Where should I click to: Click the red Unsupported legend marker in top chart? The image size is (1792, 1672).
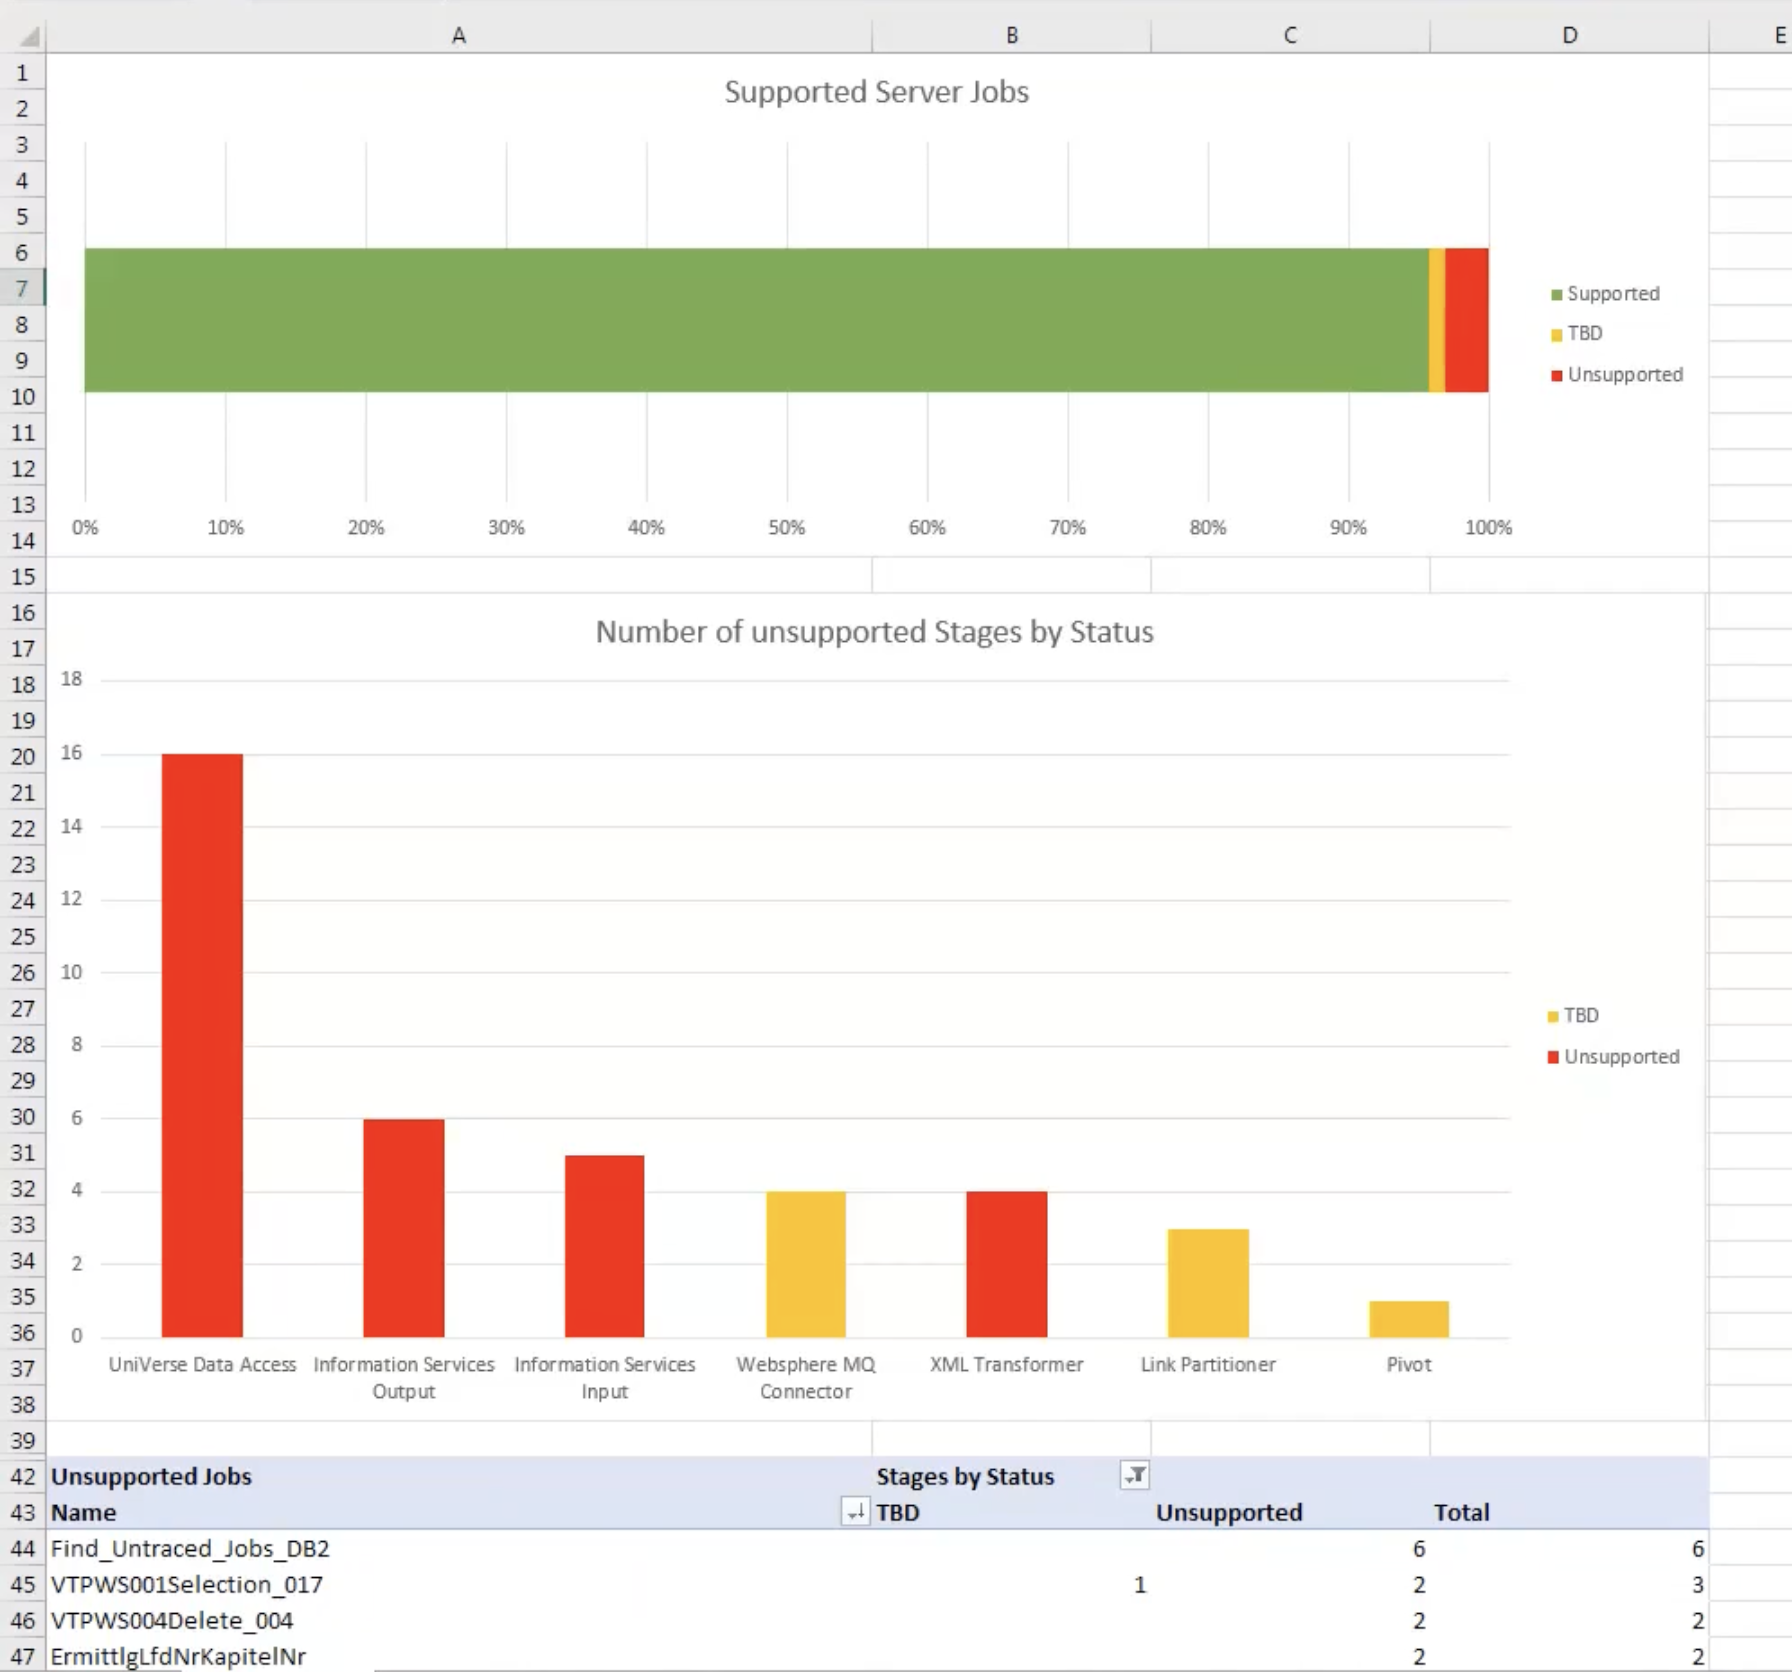[x=1556, y=375]
